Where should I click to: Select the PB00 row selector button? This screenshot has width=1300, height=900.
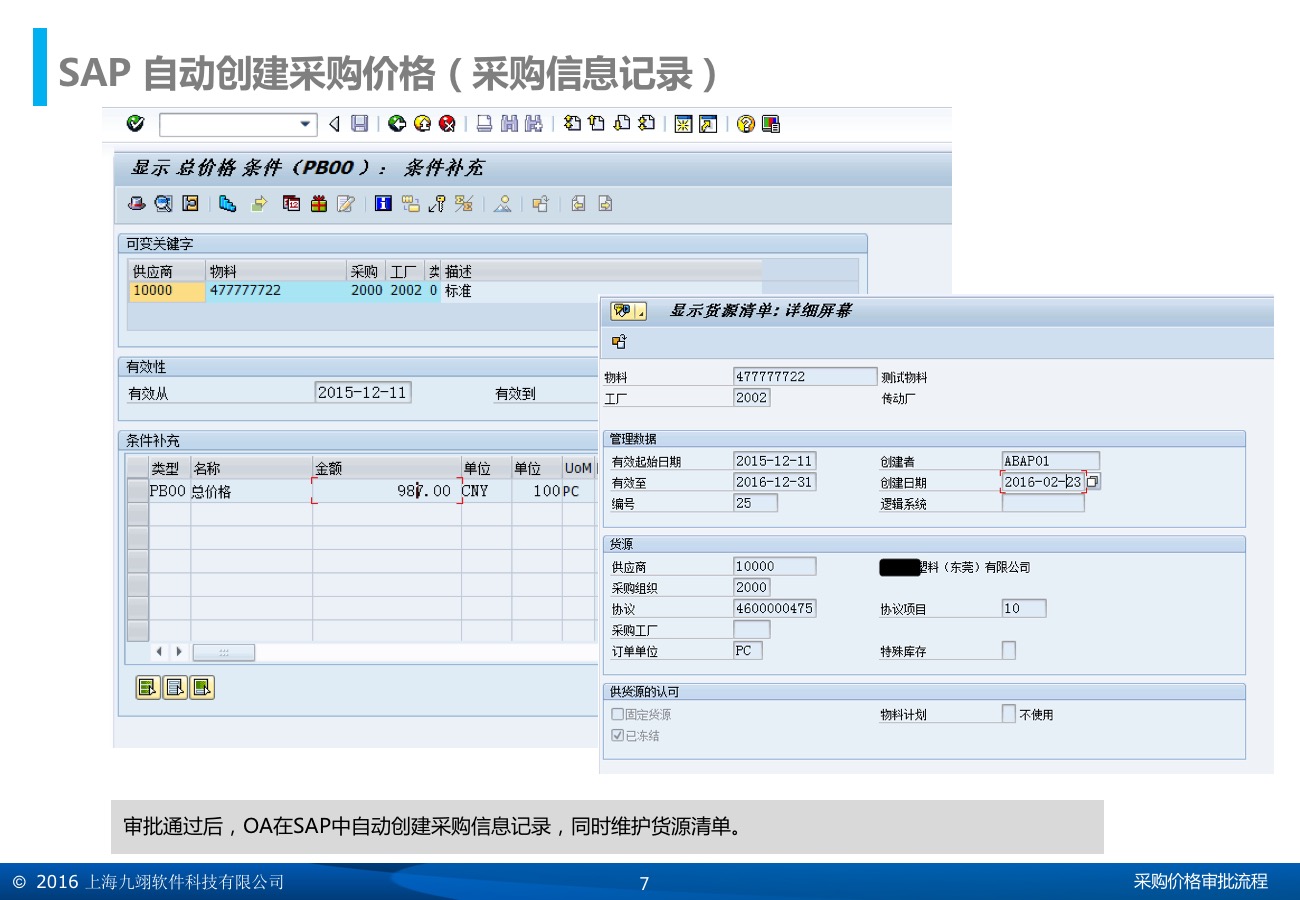point(137,490)
